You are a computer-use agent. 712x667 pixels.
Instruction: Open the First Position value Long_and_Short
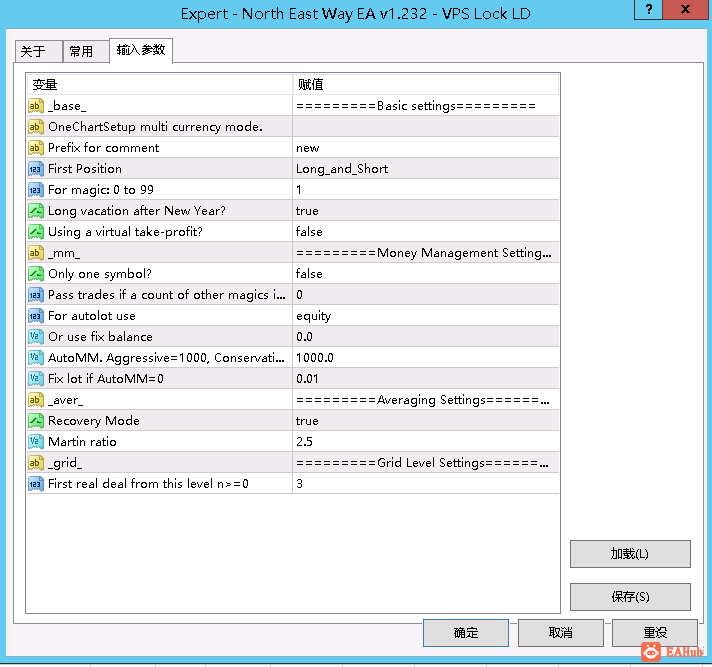pos(425,169)
